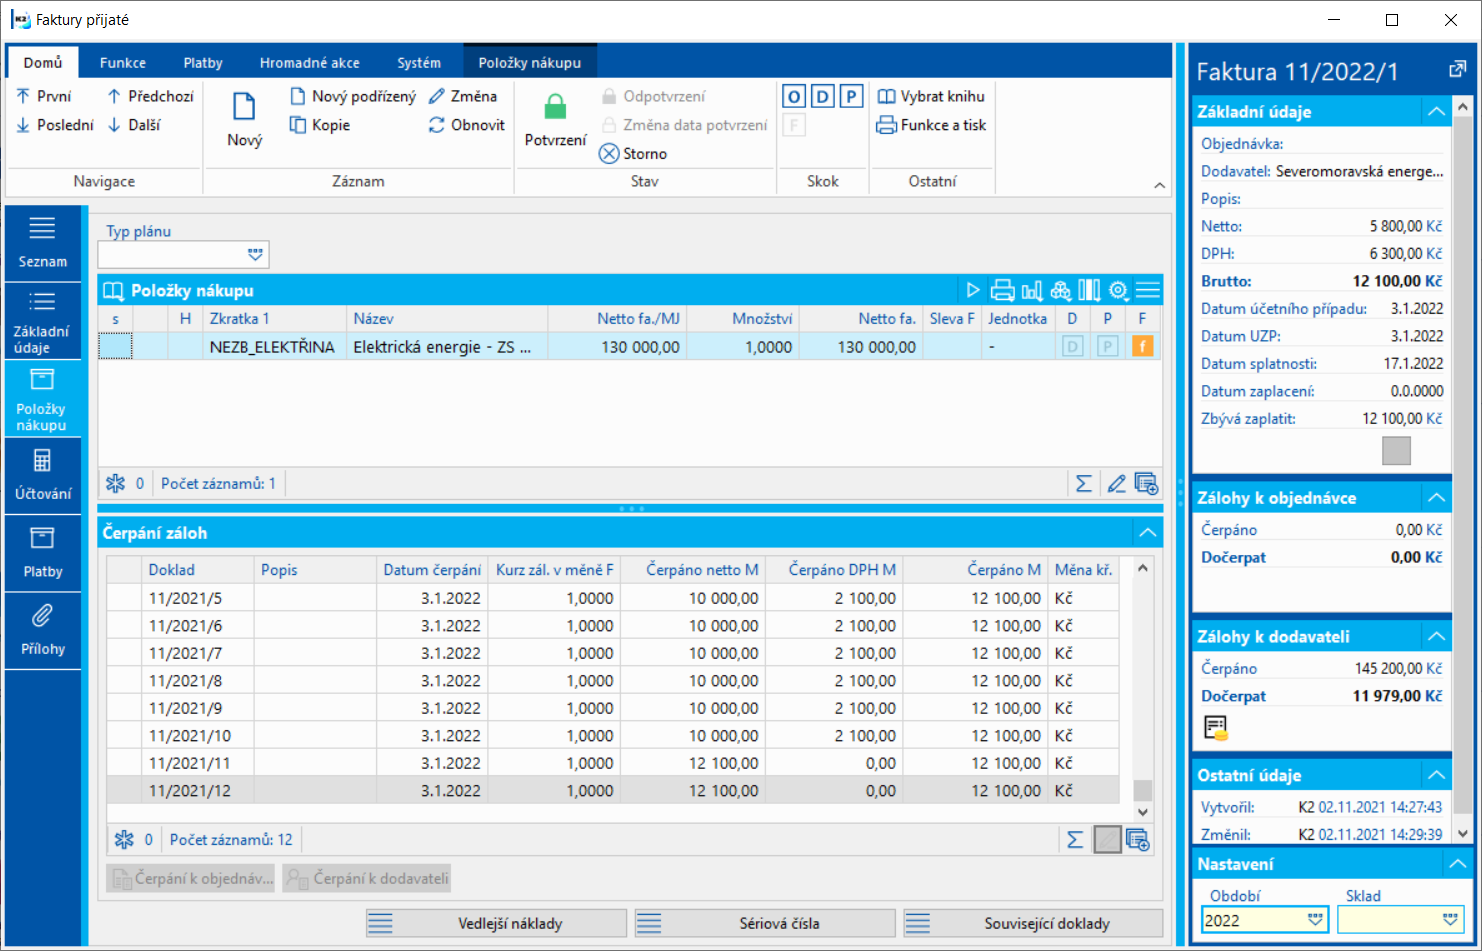The width and height of the screenshot is (1482, 951).
Task: Open the Typ plánu dropdown
Action: pyautogui.click(x=256, y=255)
